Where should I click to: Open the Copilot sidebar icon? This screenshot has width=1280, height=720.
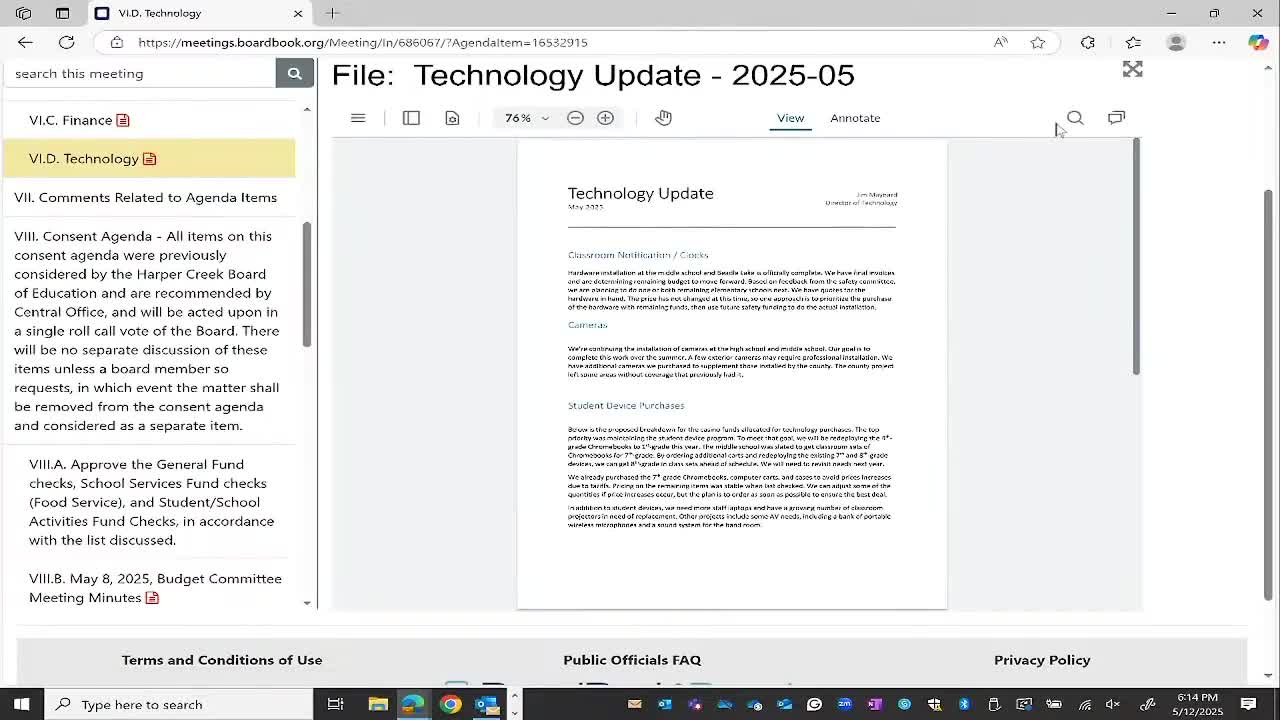click(1258, 42)
